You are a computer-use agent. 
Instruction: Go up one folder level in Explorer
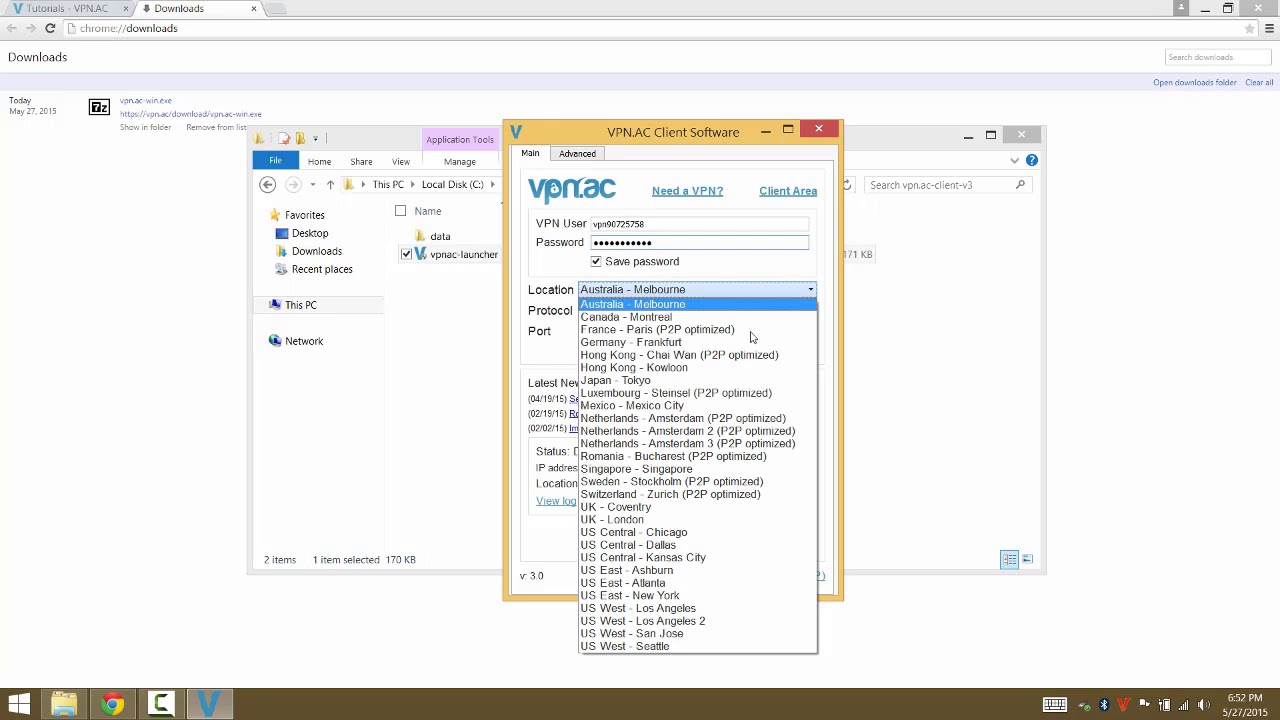(330, 184)
